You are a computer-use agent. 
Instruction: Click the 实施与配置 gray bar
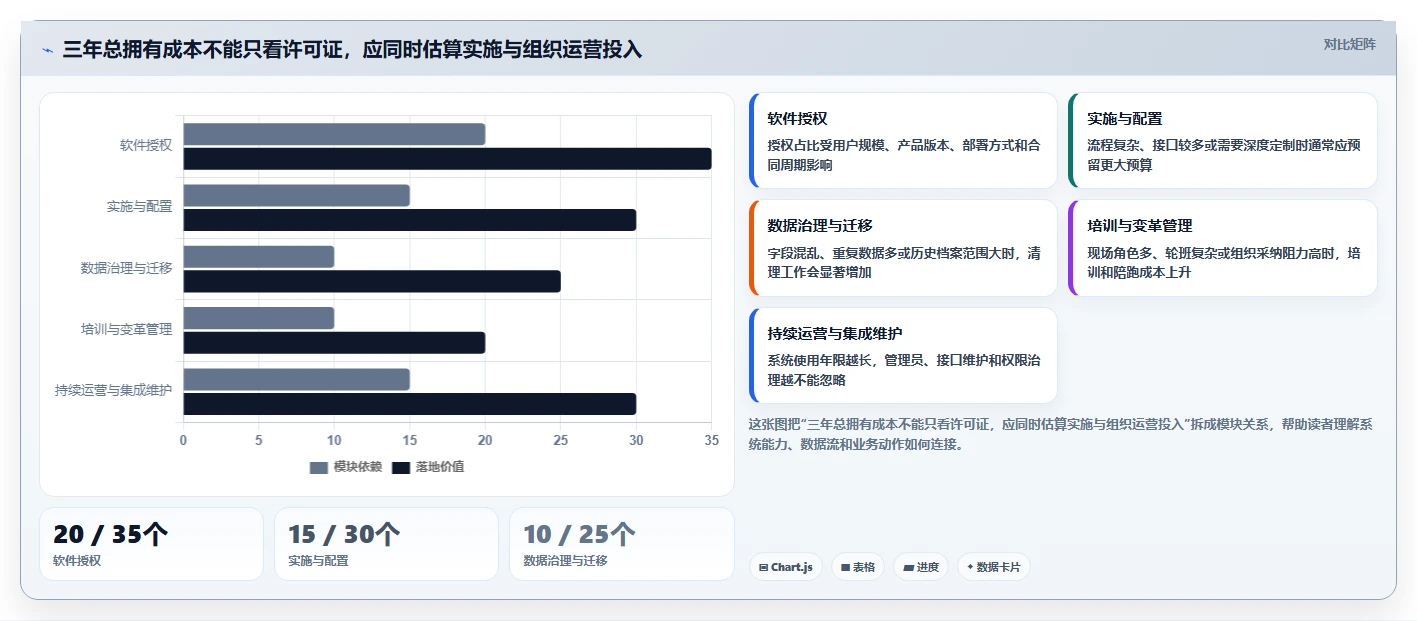[296, 195]
